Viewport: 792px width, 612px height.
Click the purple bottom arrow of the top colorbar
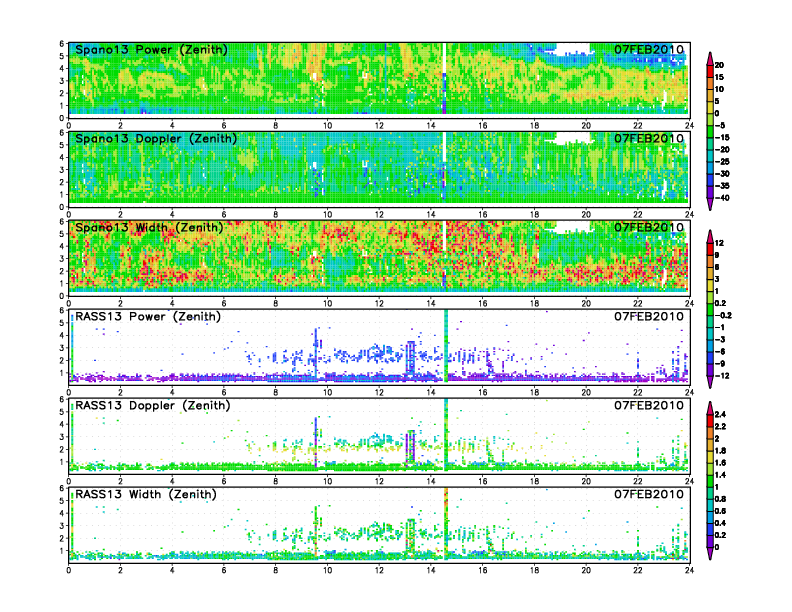tap(710, 204)
